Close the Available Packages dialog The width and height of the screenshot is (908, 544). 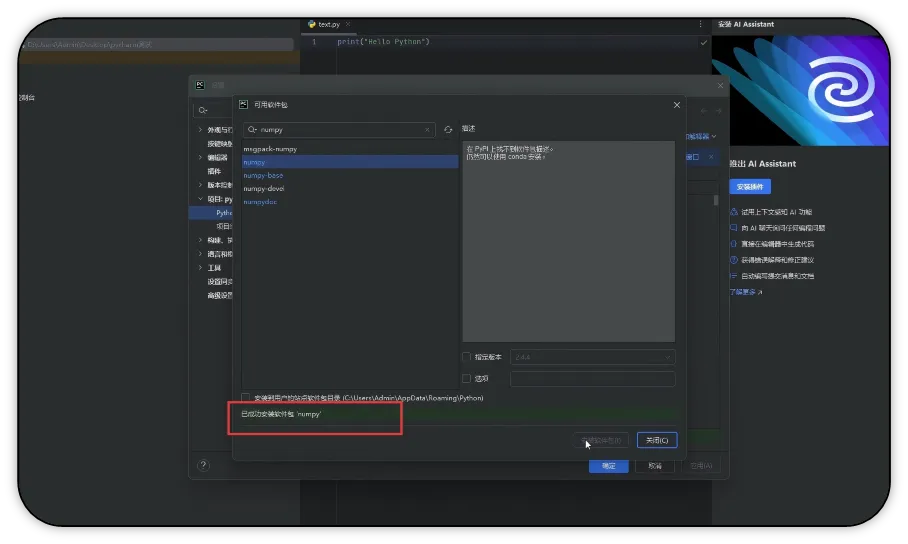pos(676,105)
